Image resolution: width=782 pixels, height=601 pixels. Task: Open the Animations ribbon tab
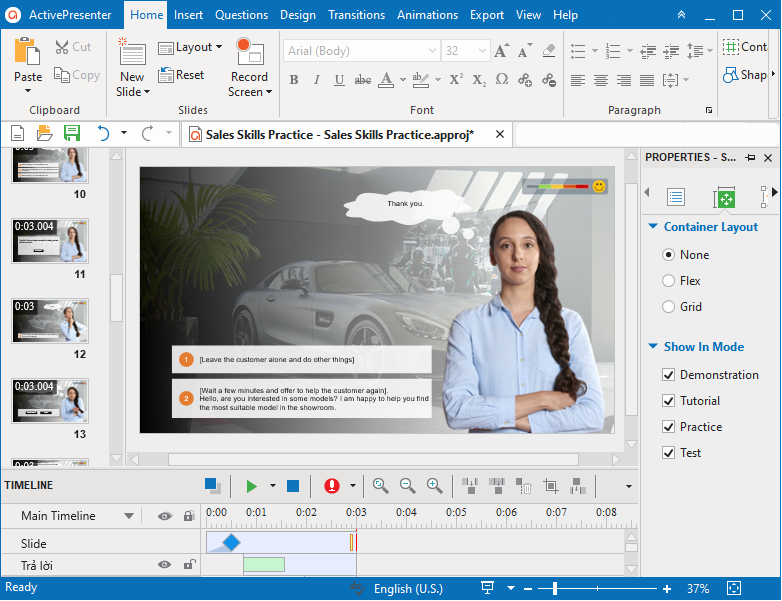click(427, 15)
